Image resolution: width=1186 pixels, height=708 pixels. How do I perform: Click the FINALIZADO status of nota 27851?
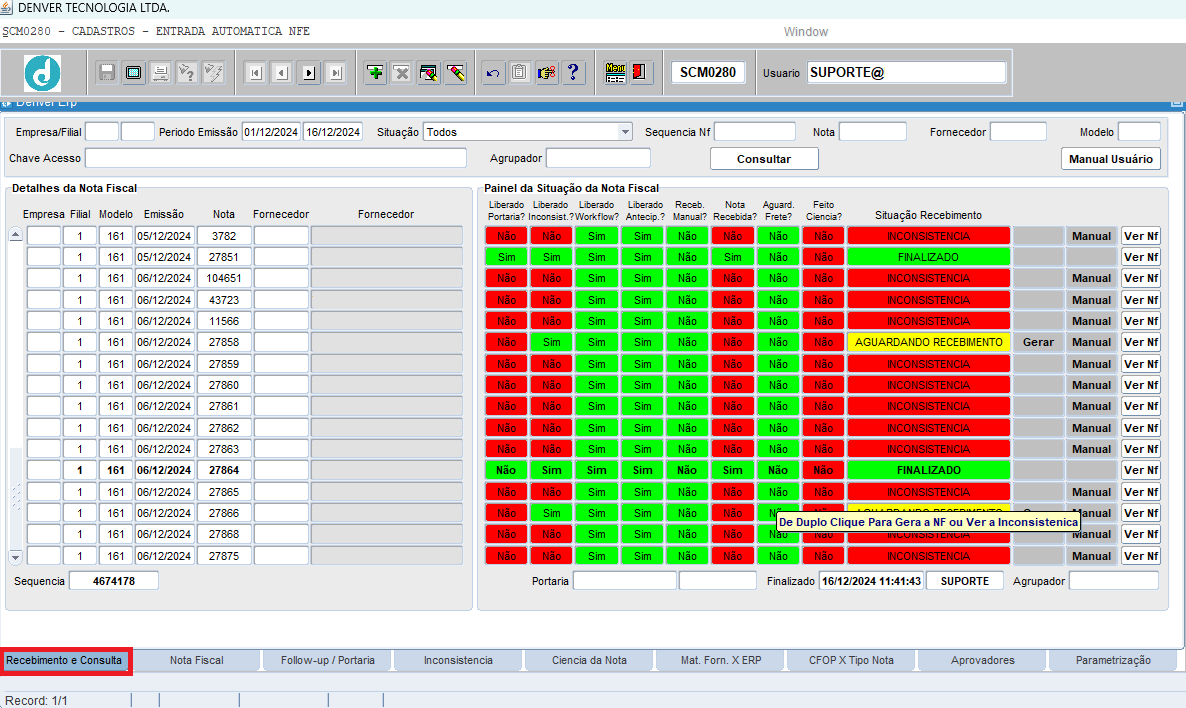pyautogui.click(x=928, y=257)
